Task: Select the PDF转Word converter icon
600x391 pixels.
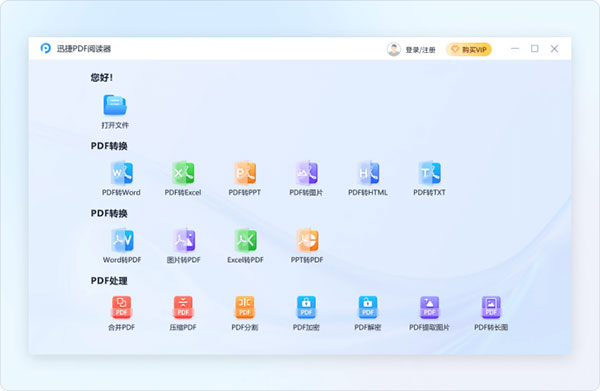Action: coord(122,173)
